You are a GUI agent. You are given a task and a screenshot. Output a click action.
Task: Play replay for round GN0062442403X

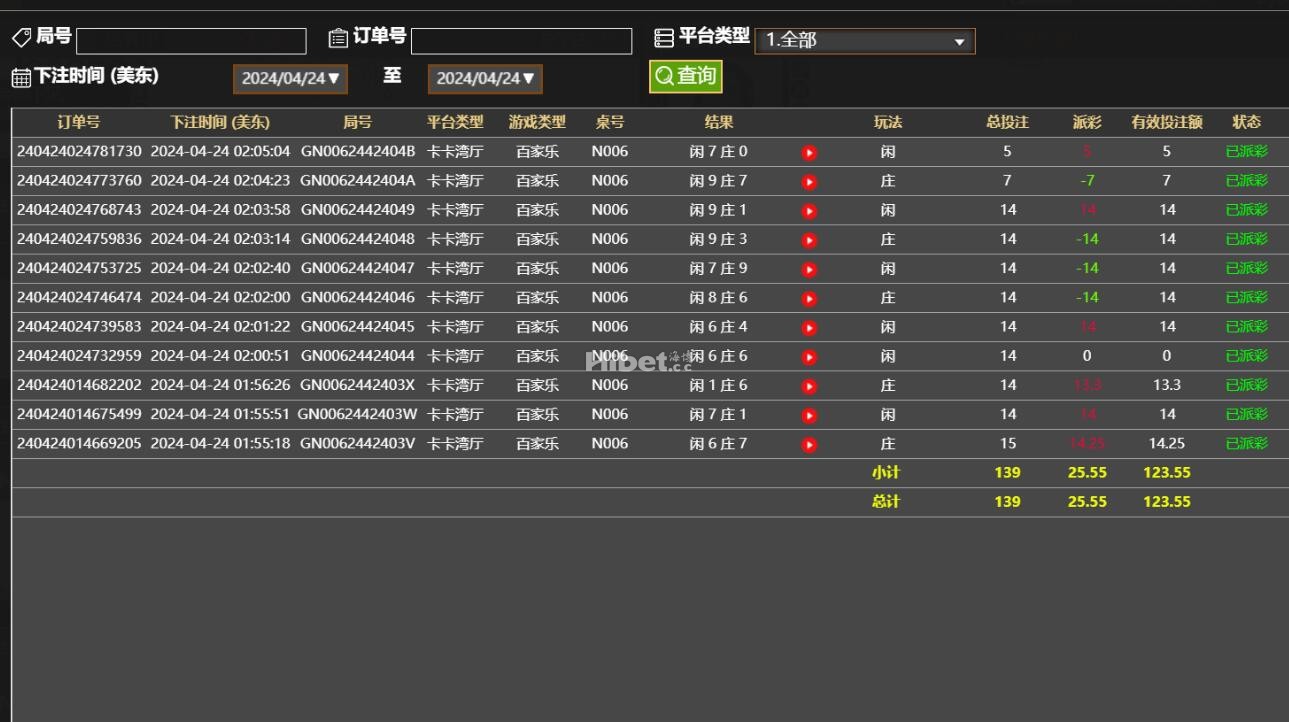point(809,386)
